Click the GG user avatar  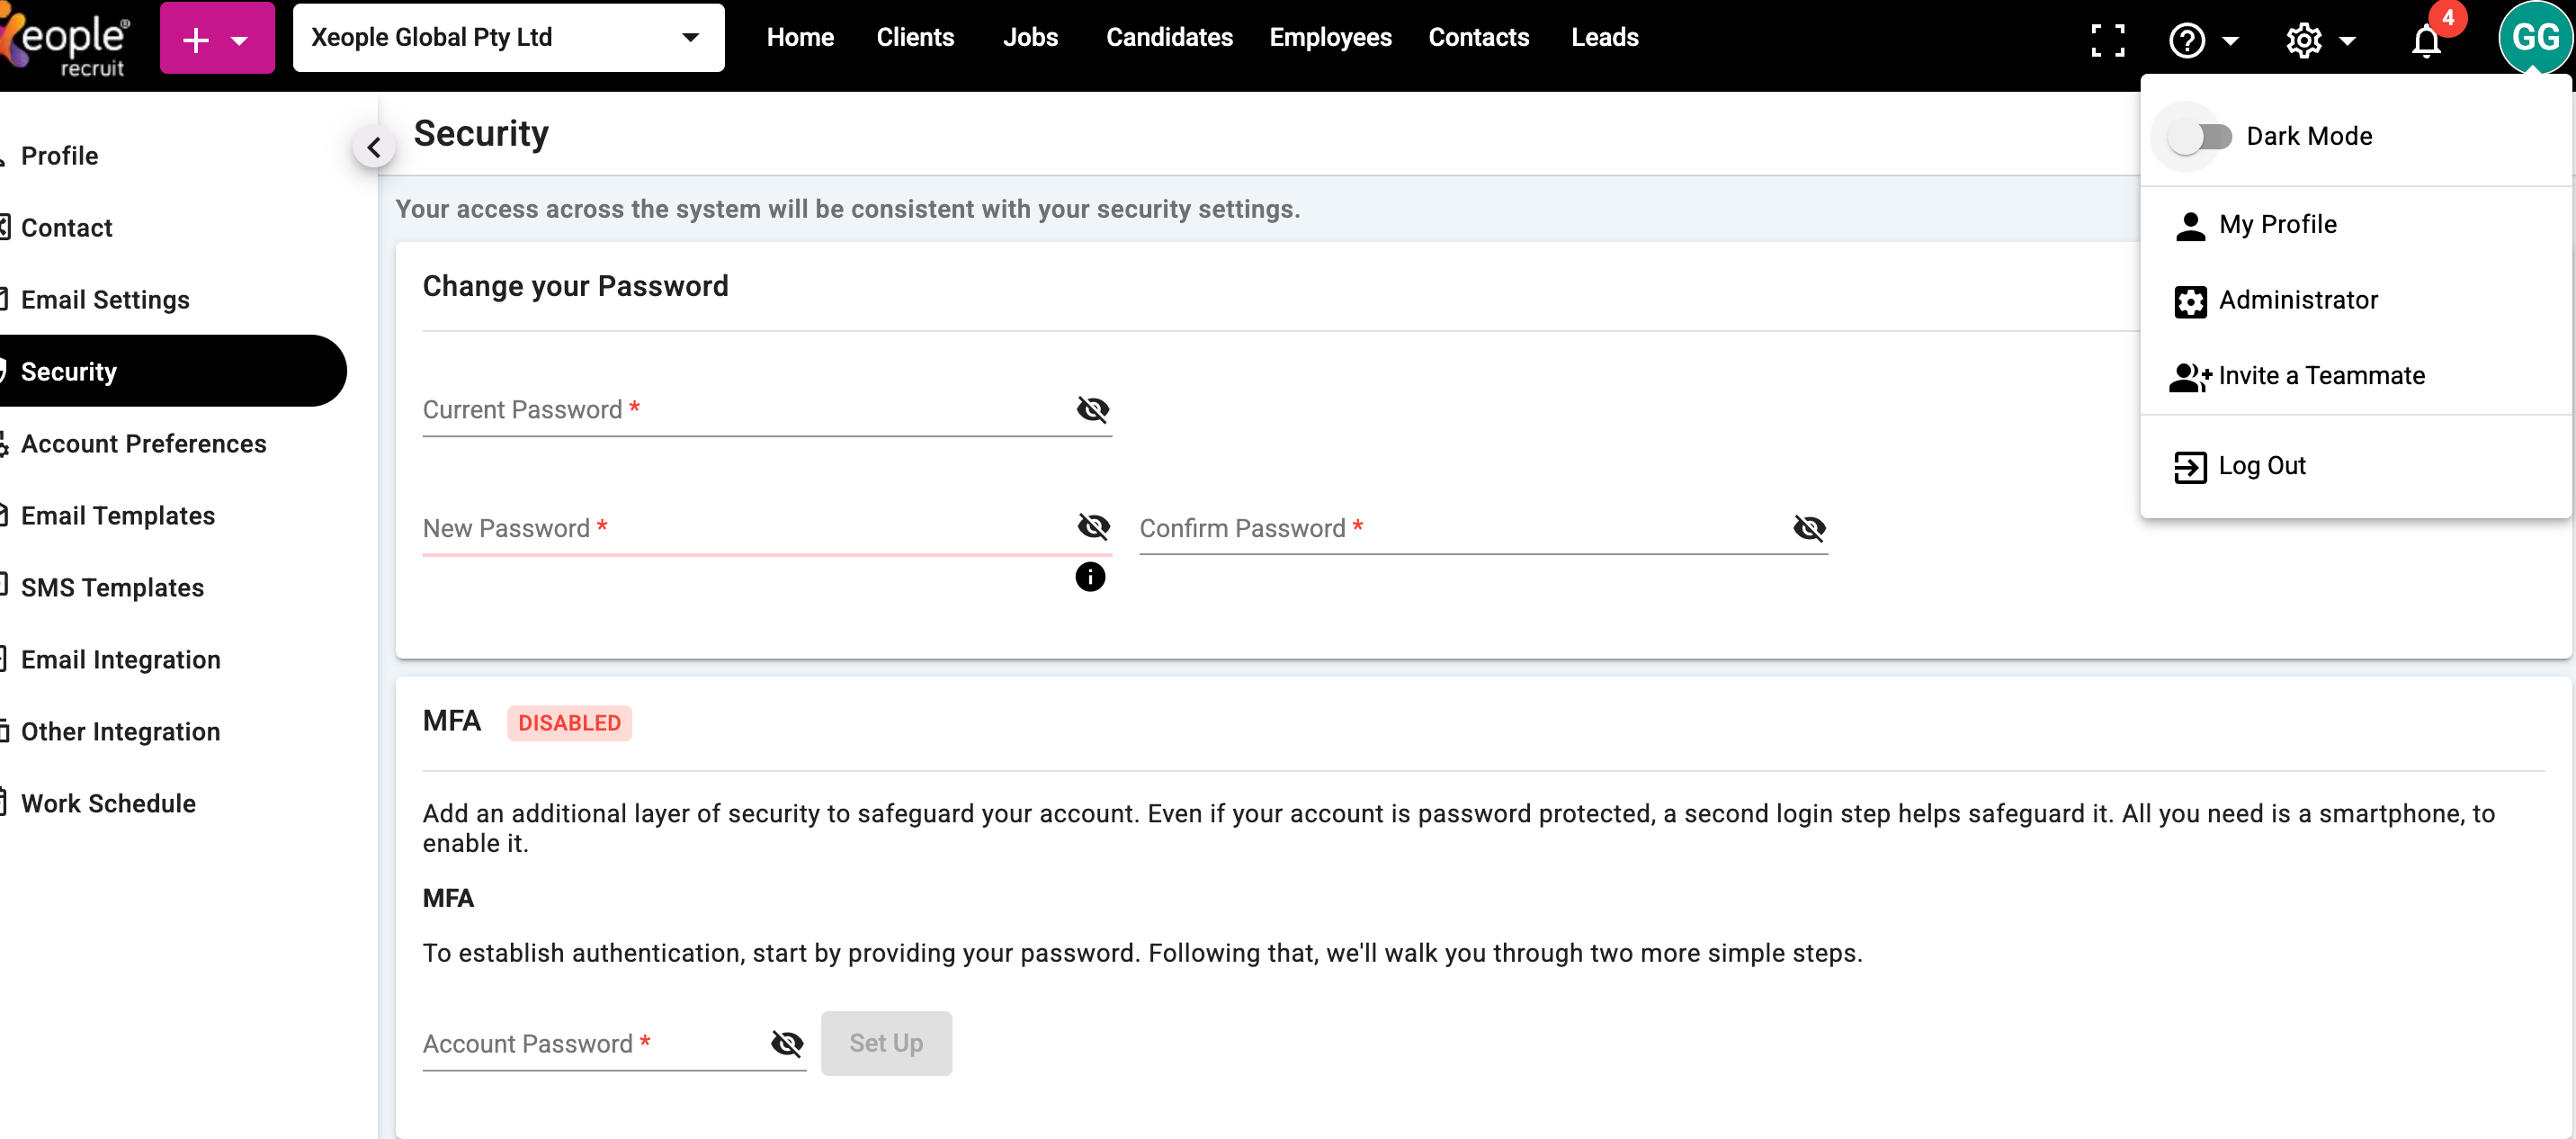coord(2535,37)
